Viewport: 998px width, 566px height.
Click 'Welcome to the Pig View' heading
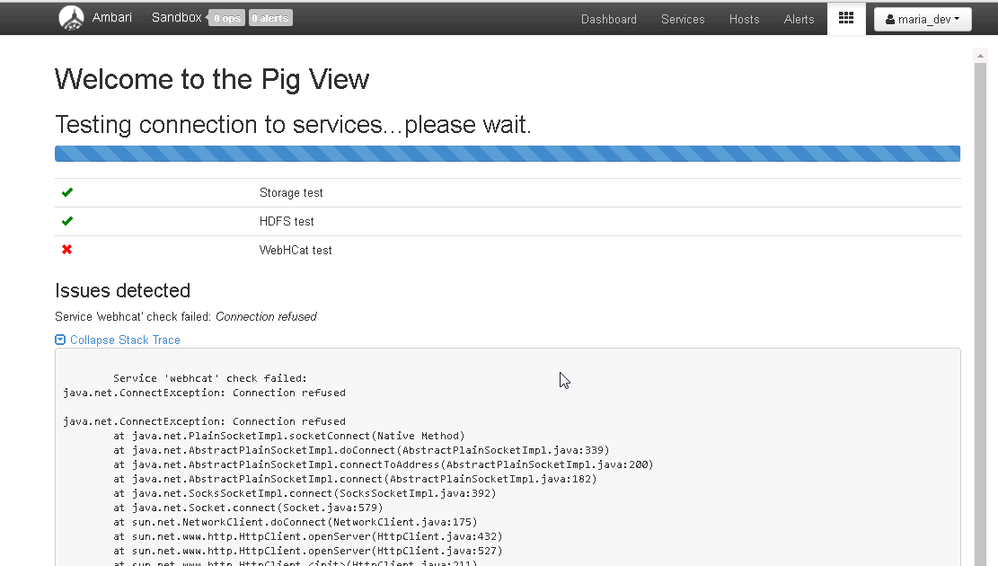click(x=212, y=80)
